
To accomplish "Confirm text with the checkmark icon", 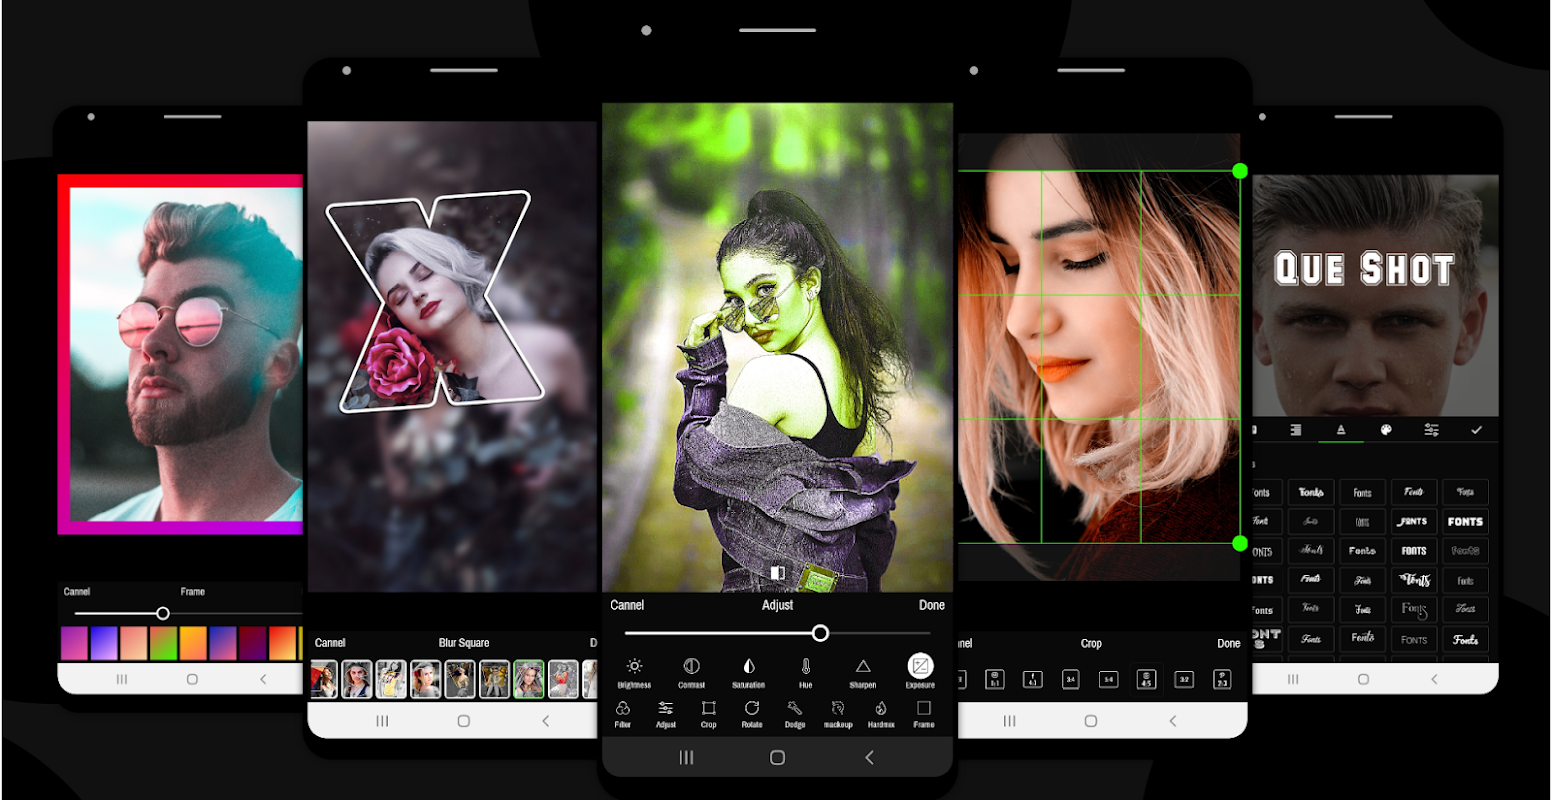I will (1476, 430).
